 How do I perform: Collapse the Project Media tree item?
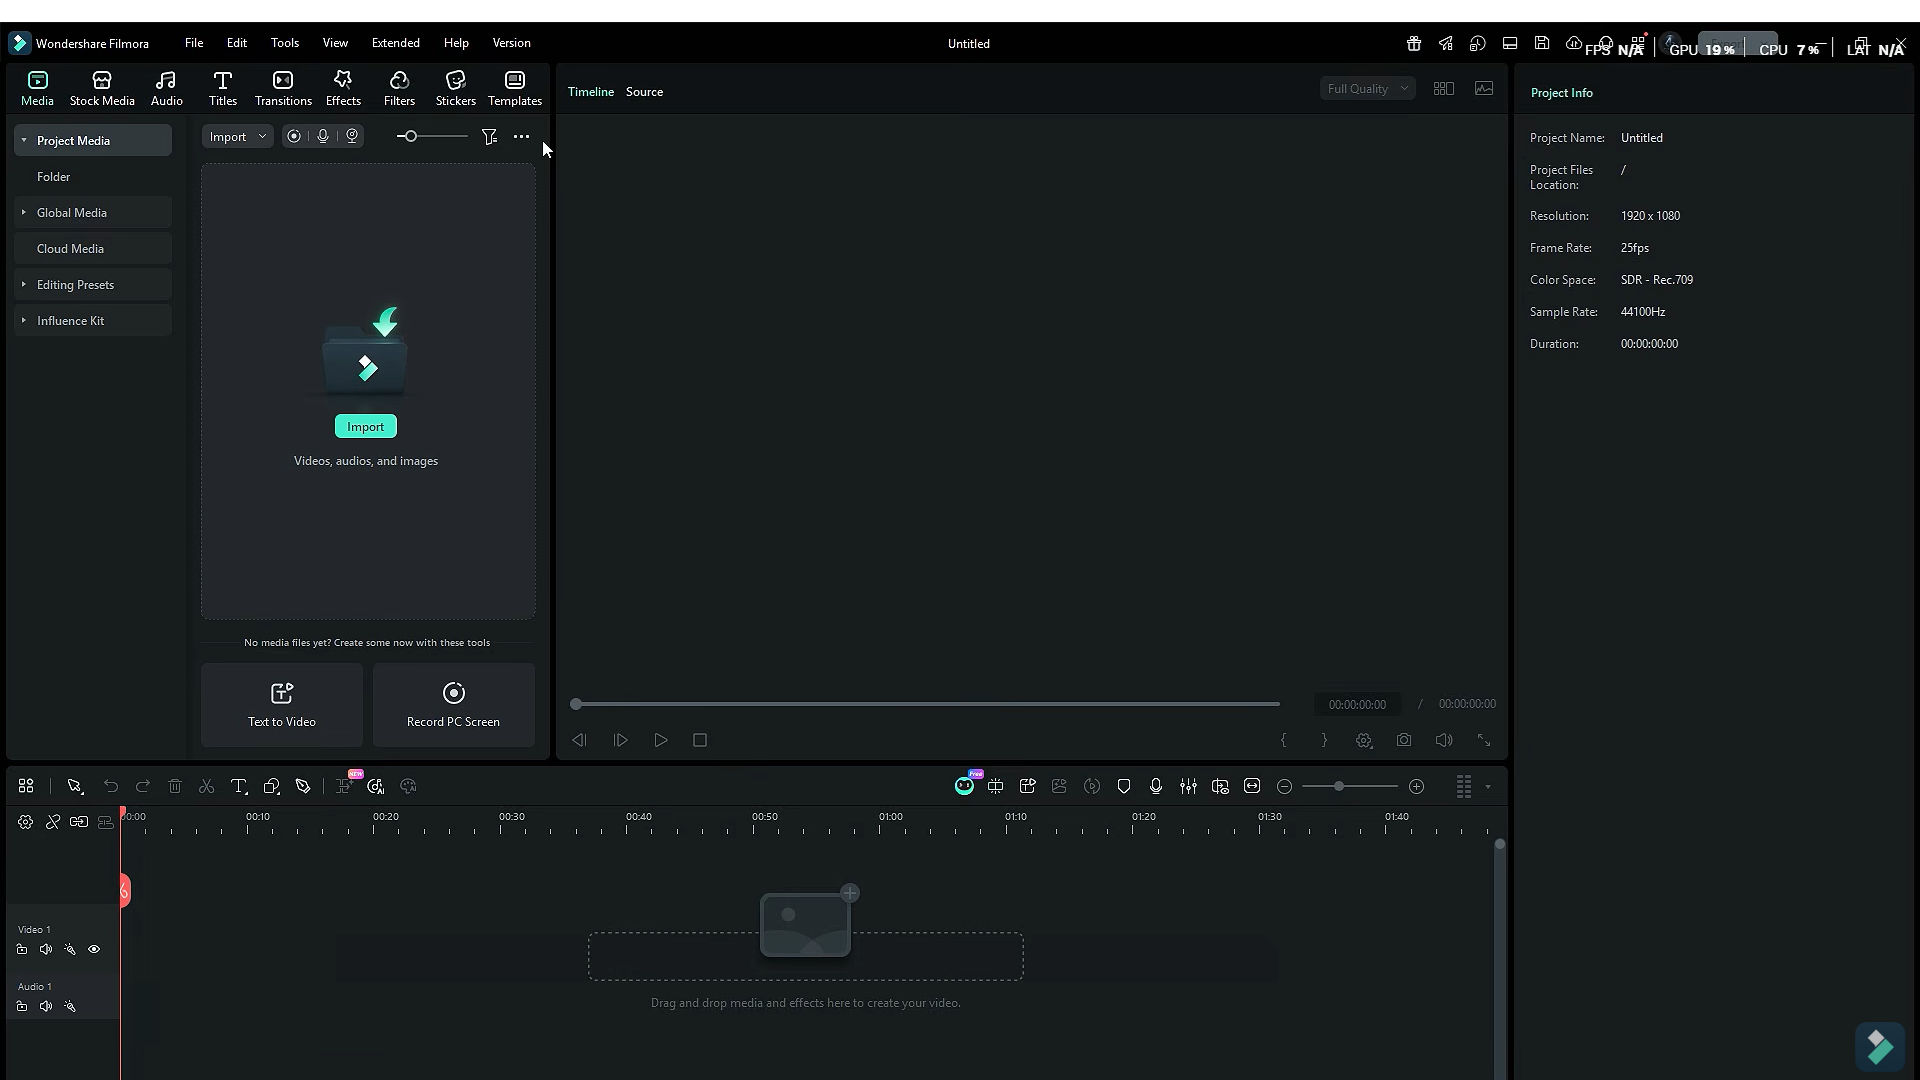point(24,140)
